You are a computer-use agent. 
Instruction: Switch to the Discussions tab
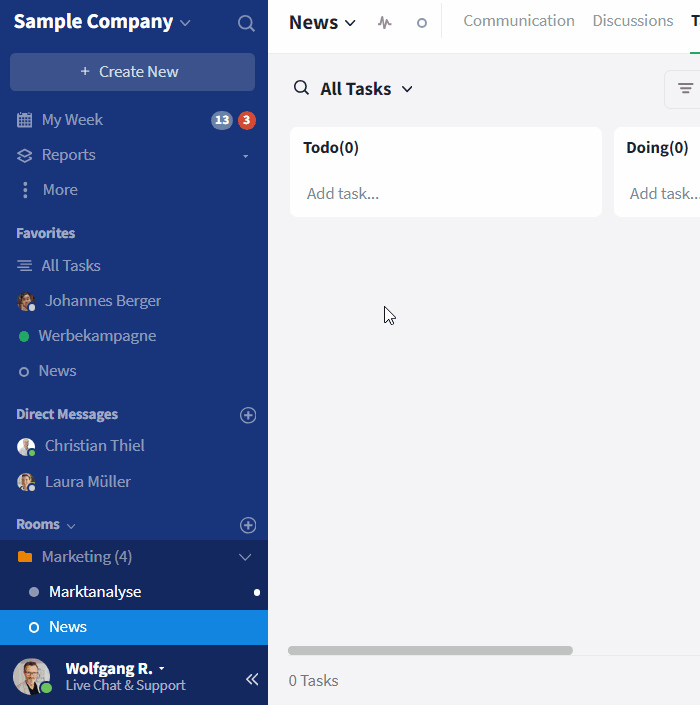point(633,21)
